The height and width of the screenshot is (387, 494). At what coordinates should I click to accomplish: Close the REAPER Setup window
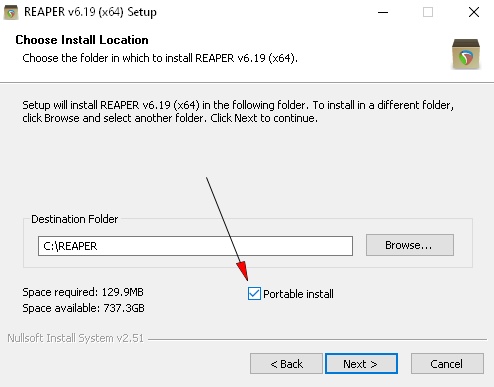[474, 12]
